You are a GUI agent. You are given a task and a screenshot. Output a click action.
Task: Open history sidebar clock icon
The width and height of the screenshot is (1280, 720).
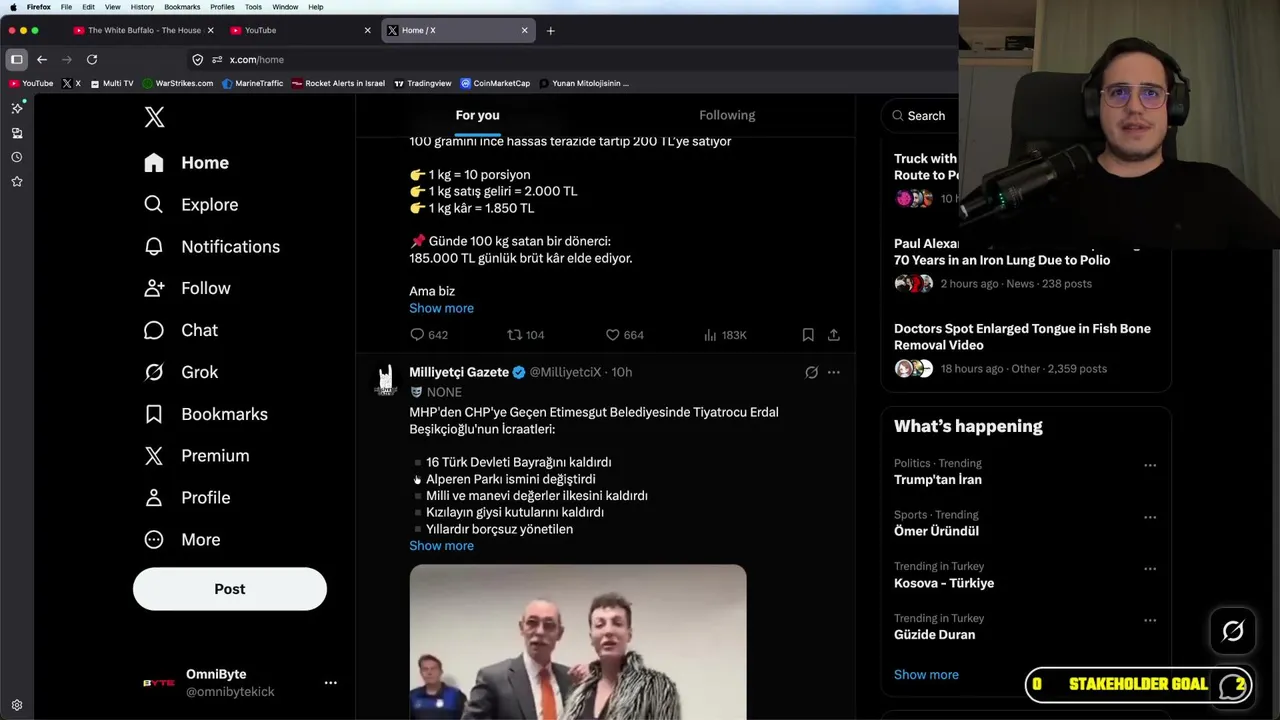[17, 157]
